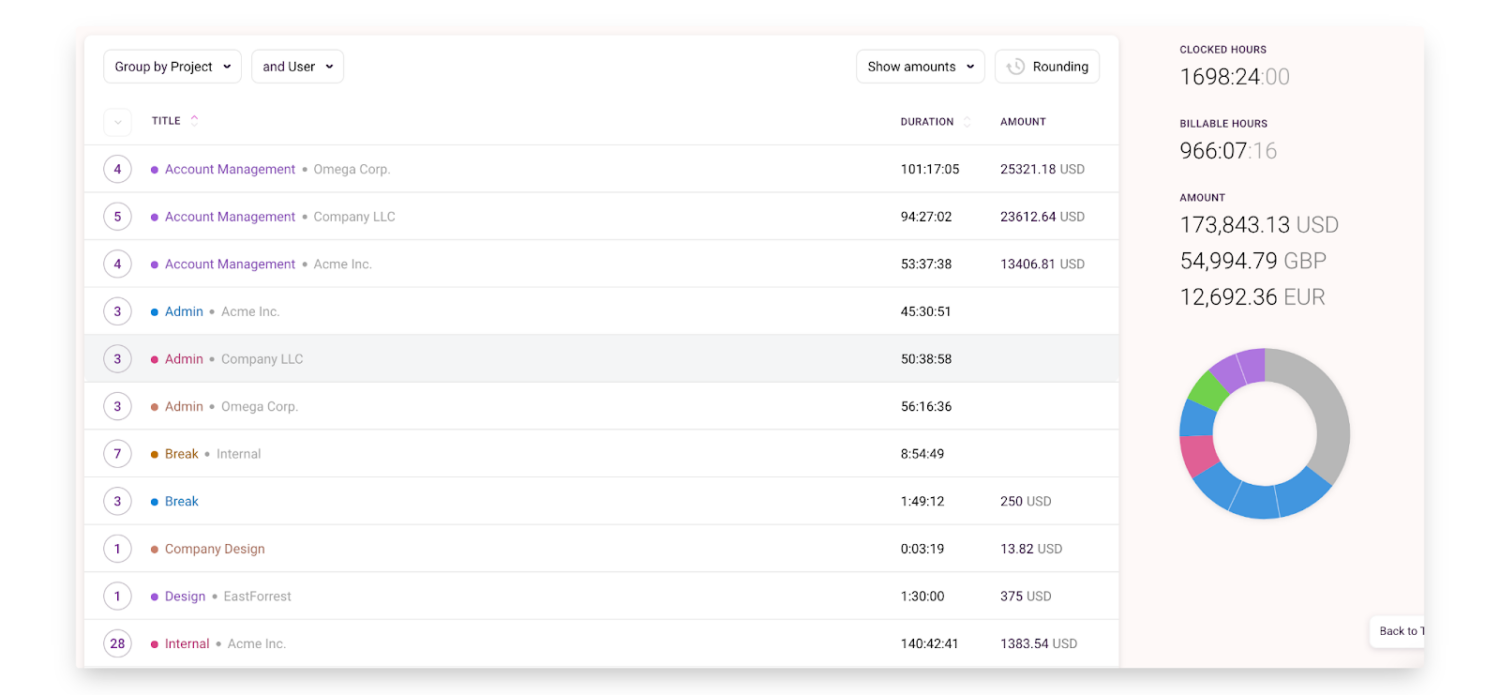The width and height of the screenshot is (1500, 695).
Task: Click the purple dot beside Account Management Omega Corp
Action: click(153, 169)
